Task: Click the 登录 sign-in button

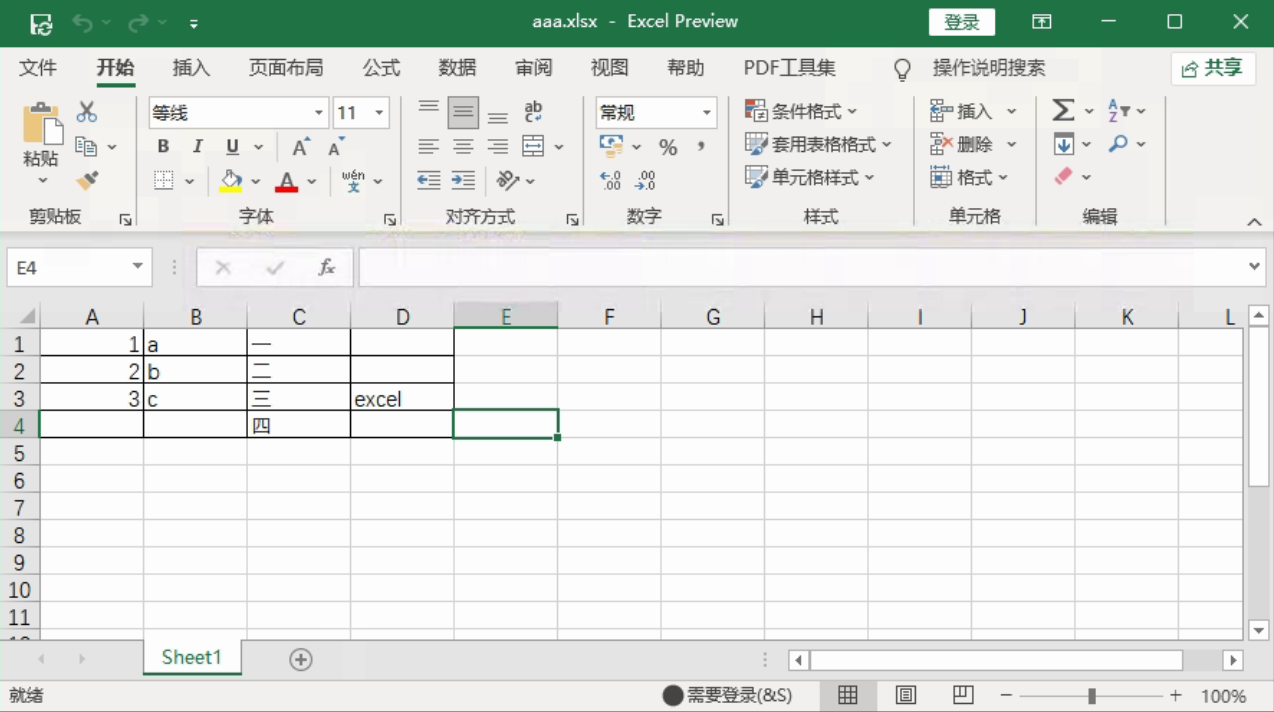Action: click(961, 22)
